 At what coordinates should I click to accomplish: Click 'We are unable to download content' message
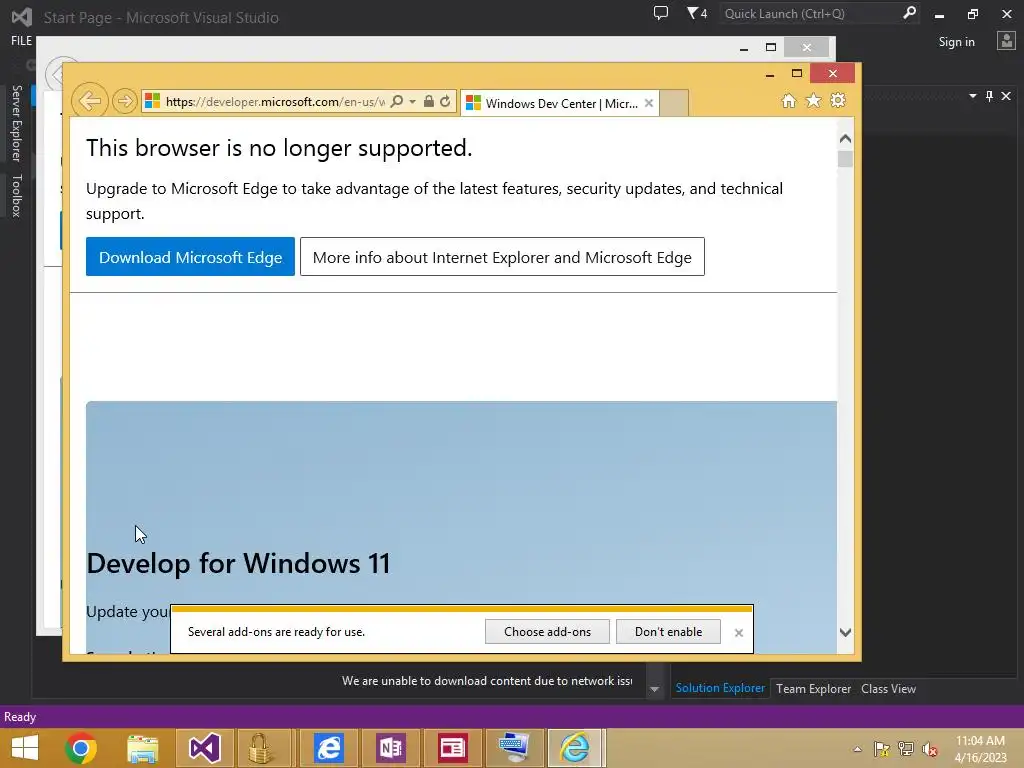tap(487, 680)
